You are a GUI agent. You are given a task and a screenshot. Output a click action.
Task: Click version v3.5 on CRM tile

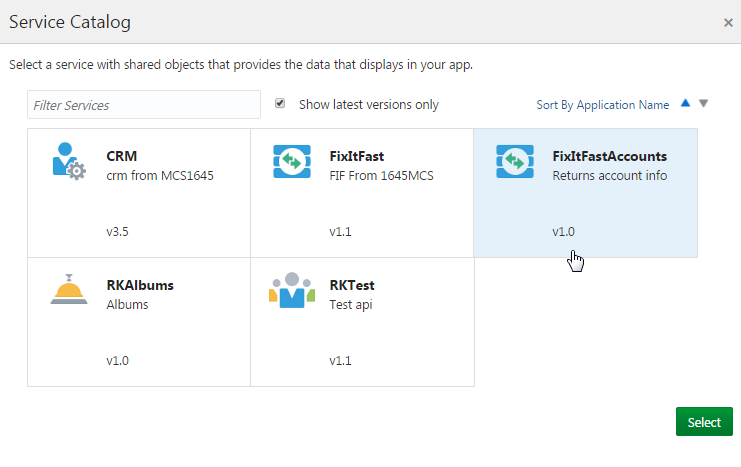(118, 232)
